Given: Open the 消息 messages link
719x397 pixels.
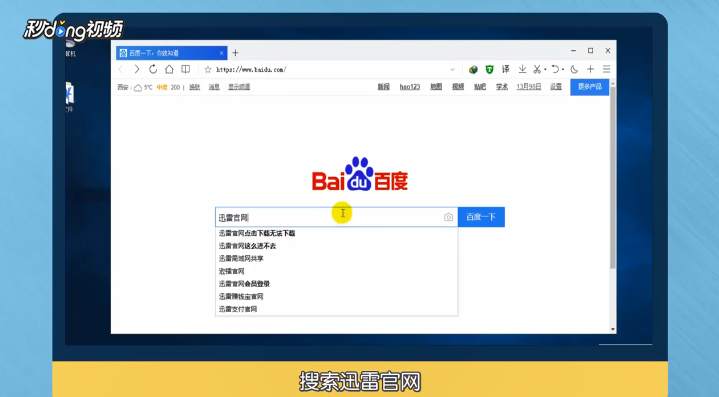Looking at the screenshot, I should (214, 87).
